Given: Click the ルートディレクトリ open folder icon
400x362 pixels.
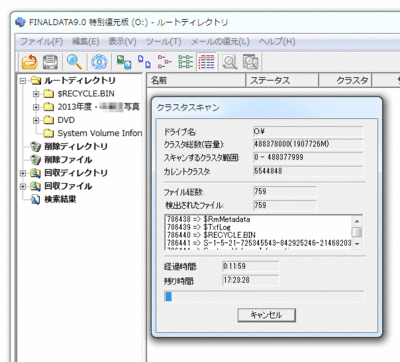Looking at the screenshot, I should (35, 80).
